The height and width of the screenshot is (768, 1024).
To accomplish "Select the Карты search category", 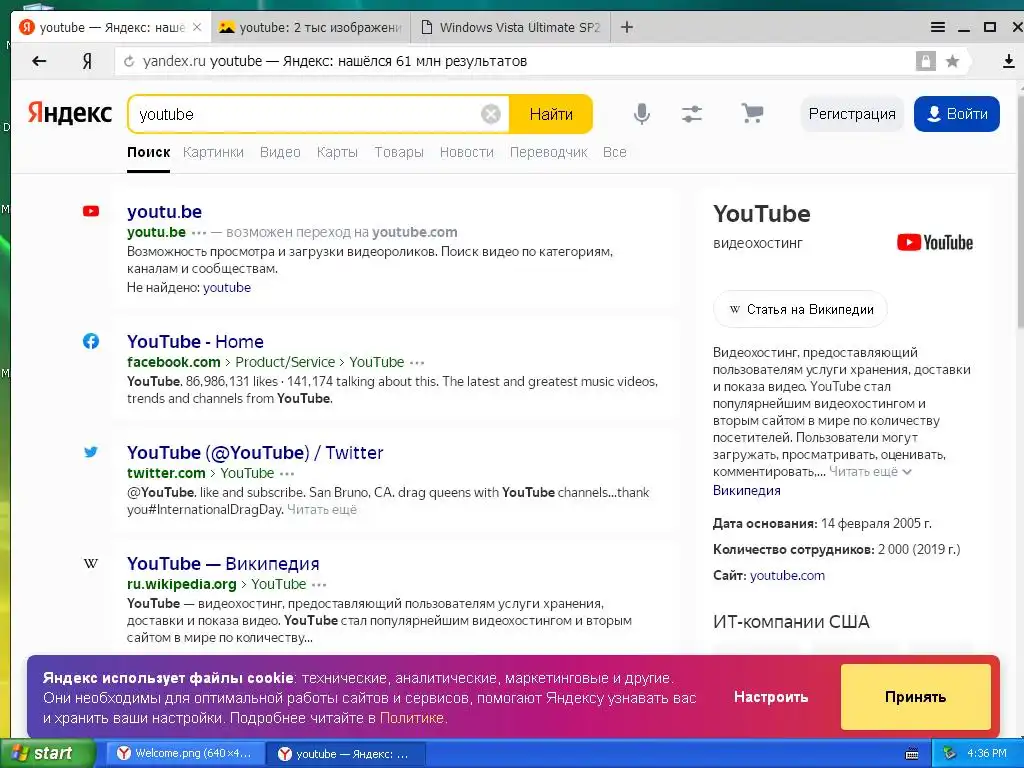I will click(337, 152).
